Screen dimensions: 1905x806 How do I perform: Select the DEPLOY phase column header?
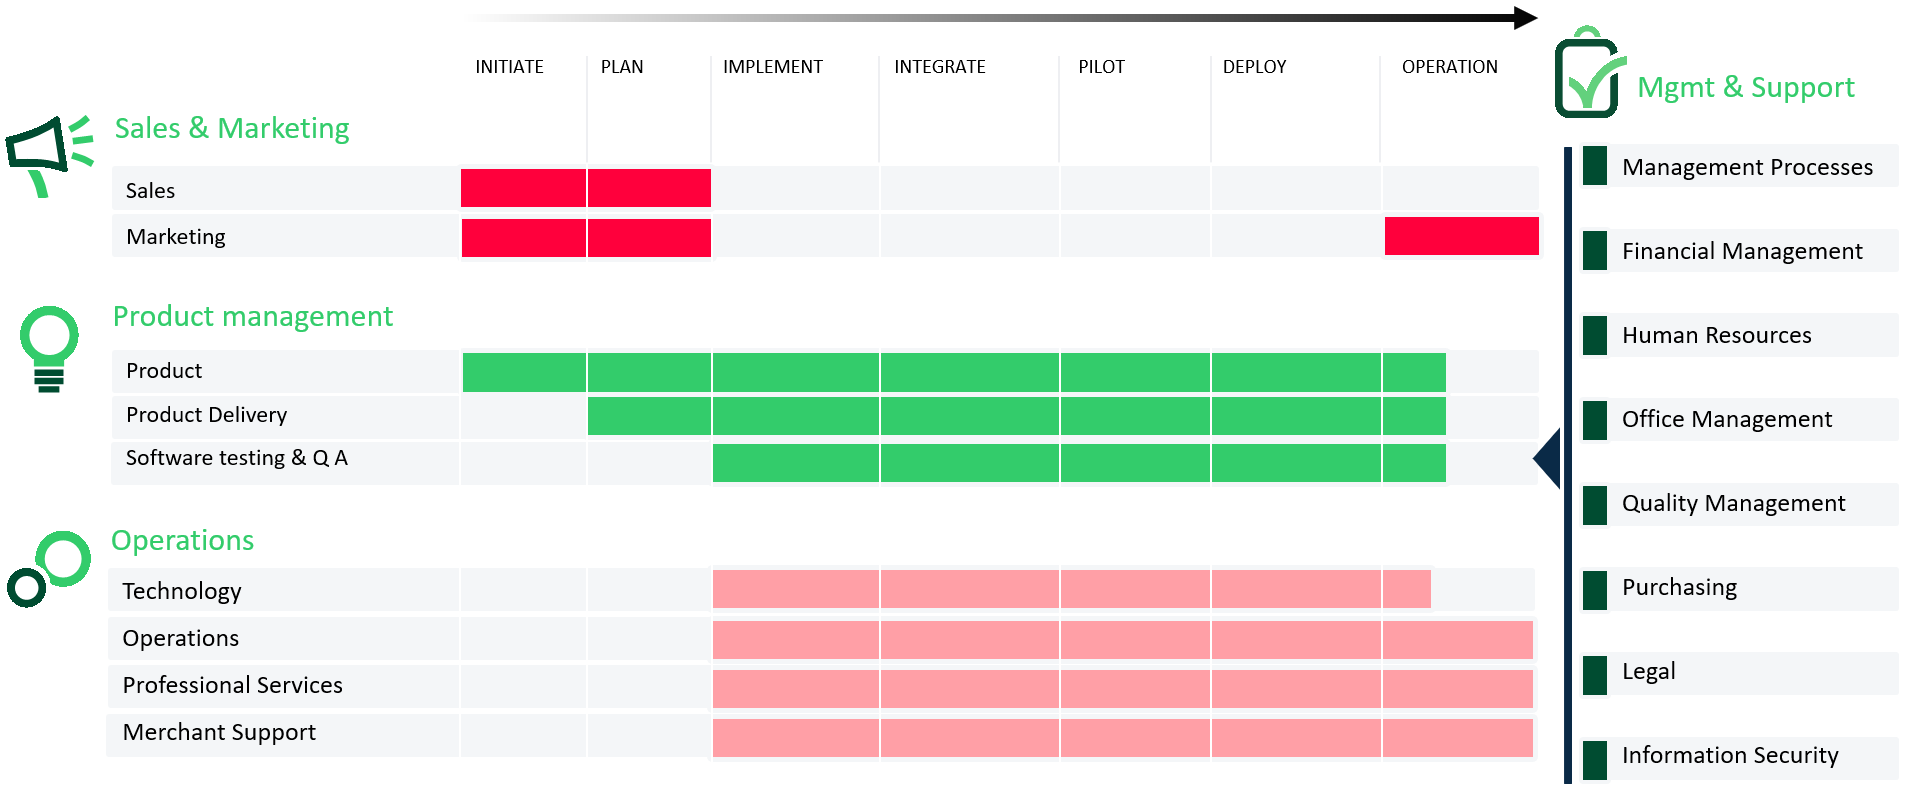[x=1254, y=67]
